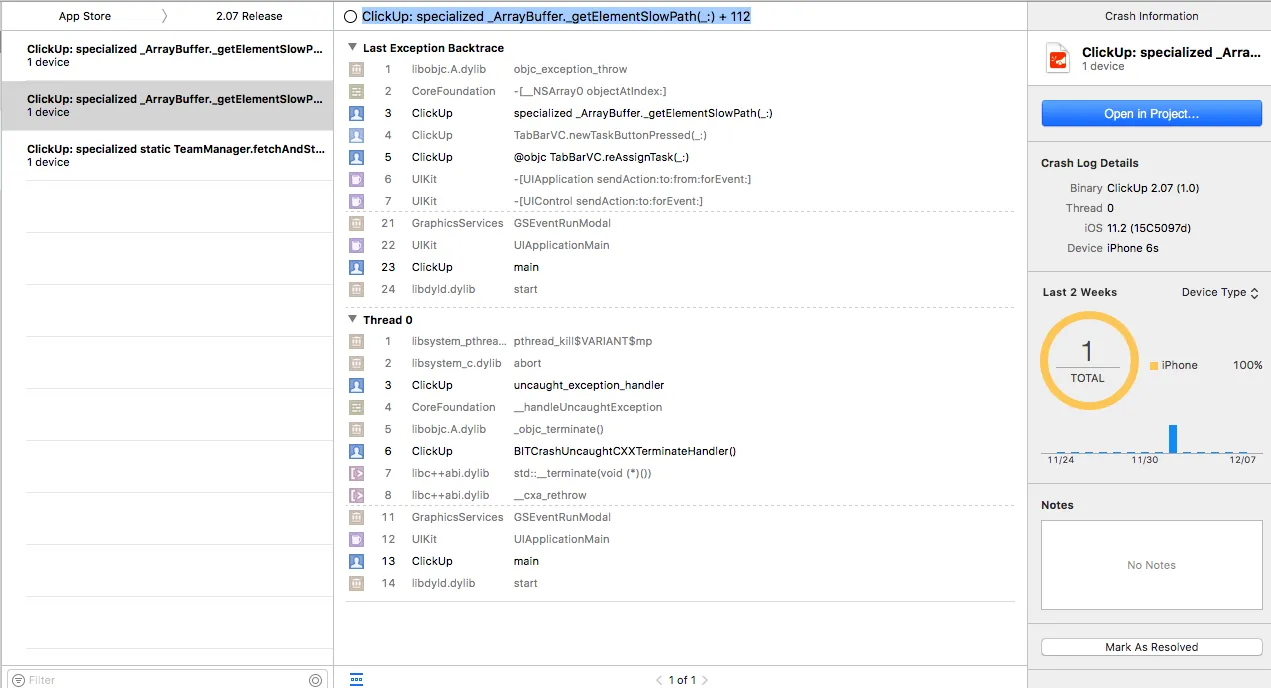Click the person icon beside @objc TabBarVC.reAssignTask
Image resolution: width=1271 pixels, height=688 pixels.
pos(356,157)
